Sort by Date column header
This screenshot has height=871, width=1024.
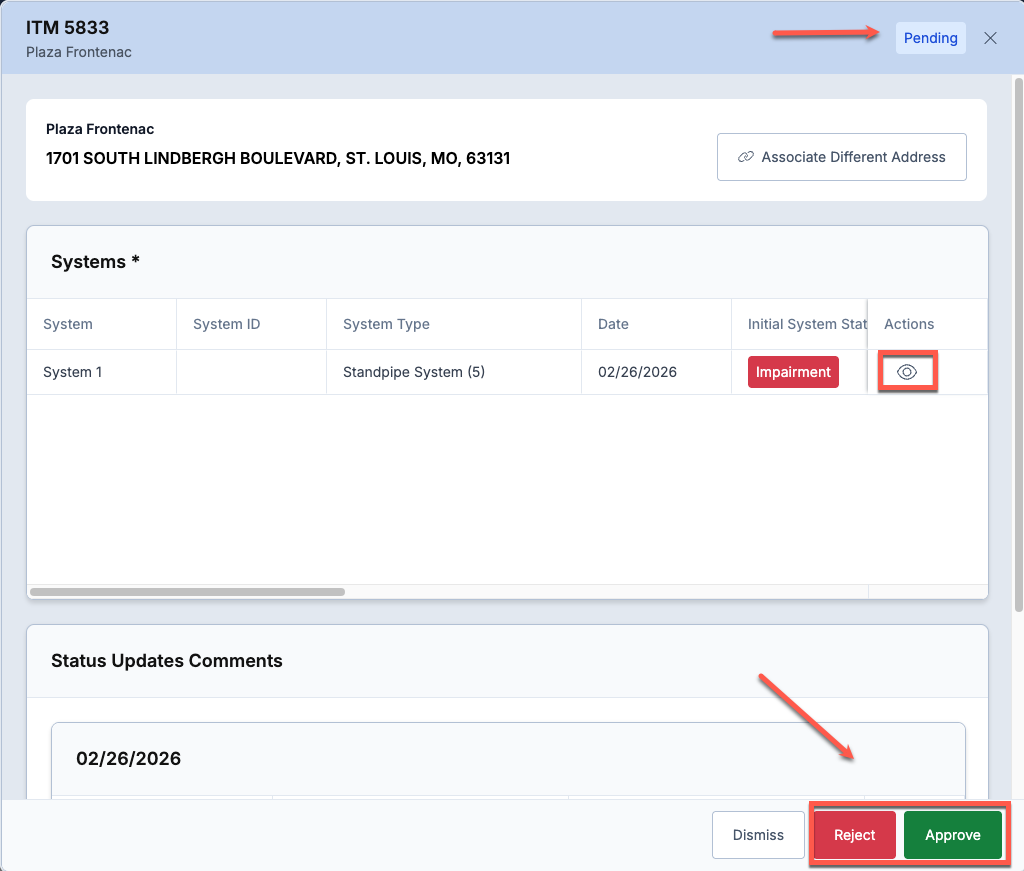(x=656, y=324)
